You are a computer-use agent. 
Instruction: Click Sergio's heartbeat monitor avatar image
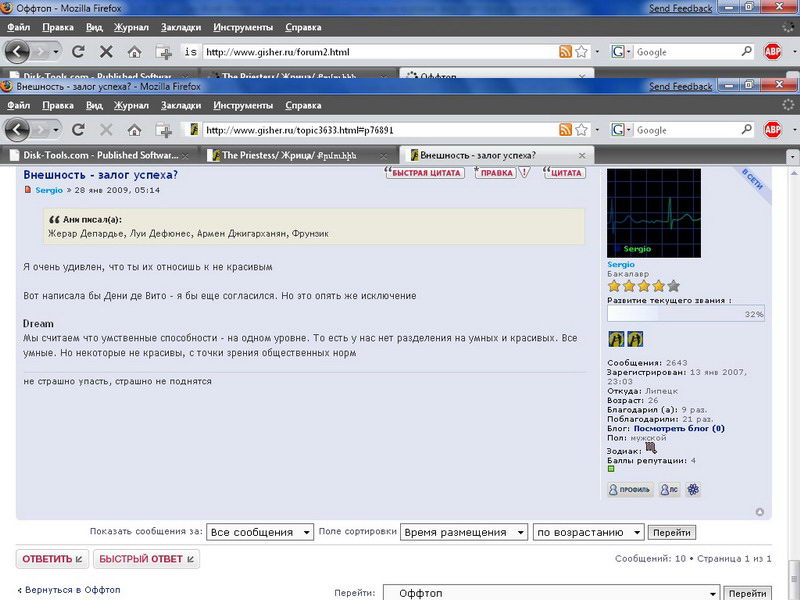[x=654, y=213]
